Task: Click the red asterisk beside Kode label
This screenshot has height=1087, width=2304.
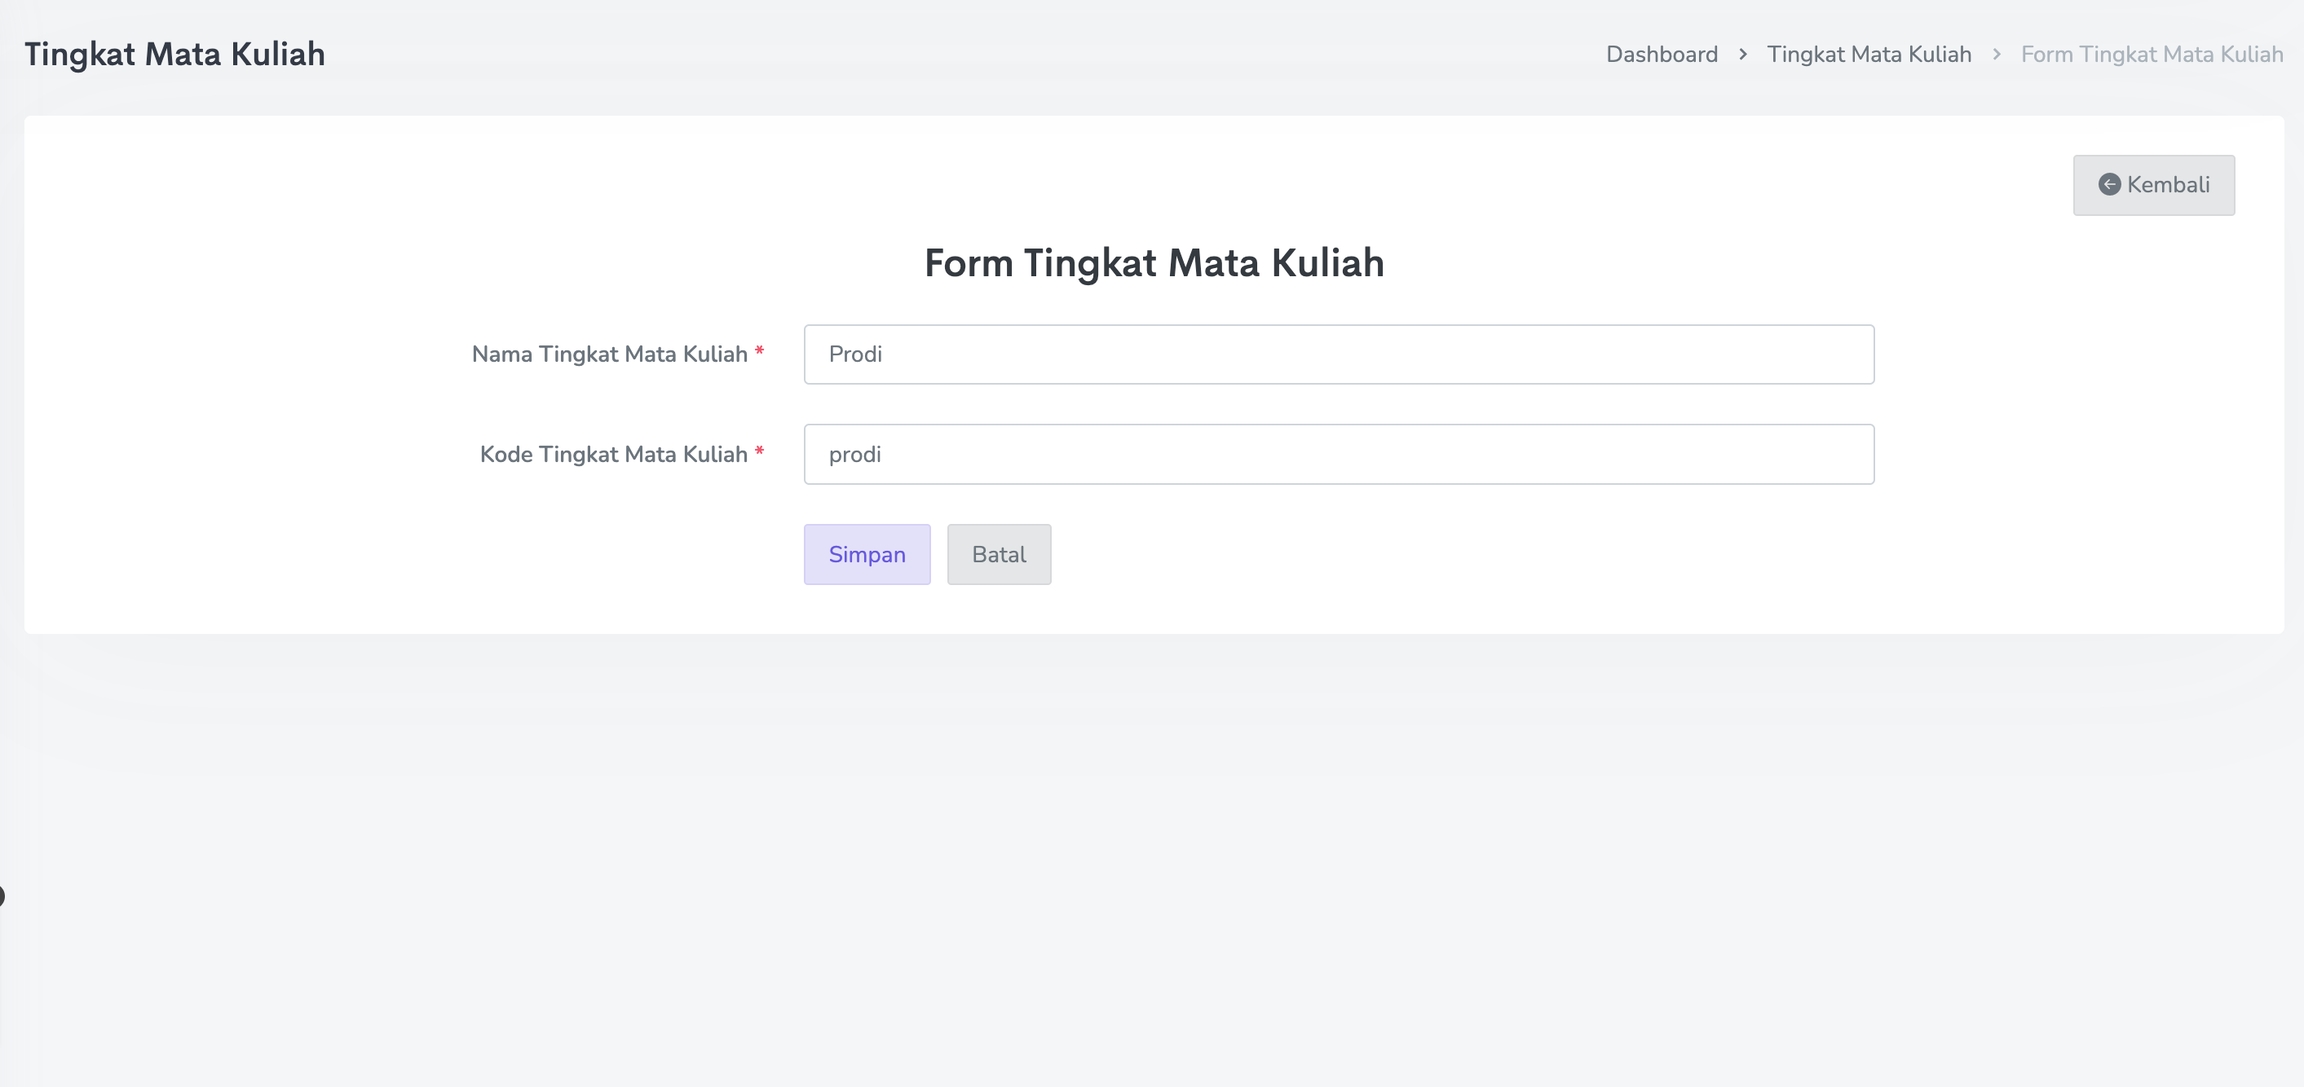Action: tap(760, 452)
